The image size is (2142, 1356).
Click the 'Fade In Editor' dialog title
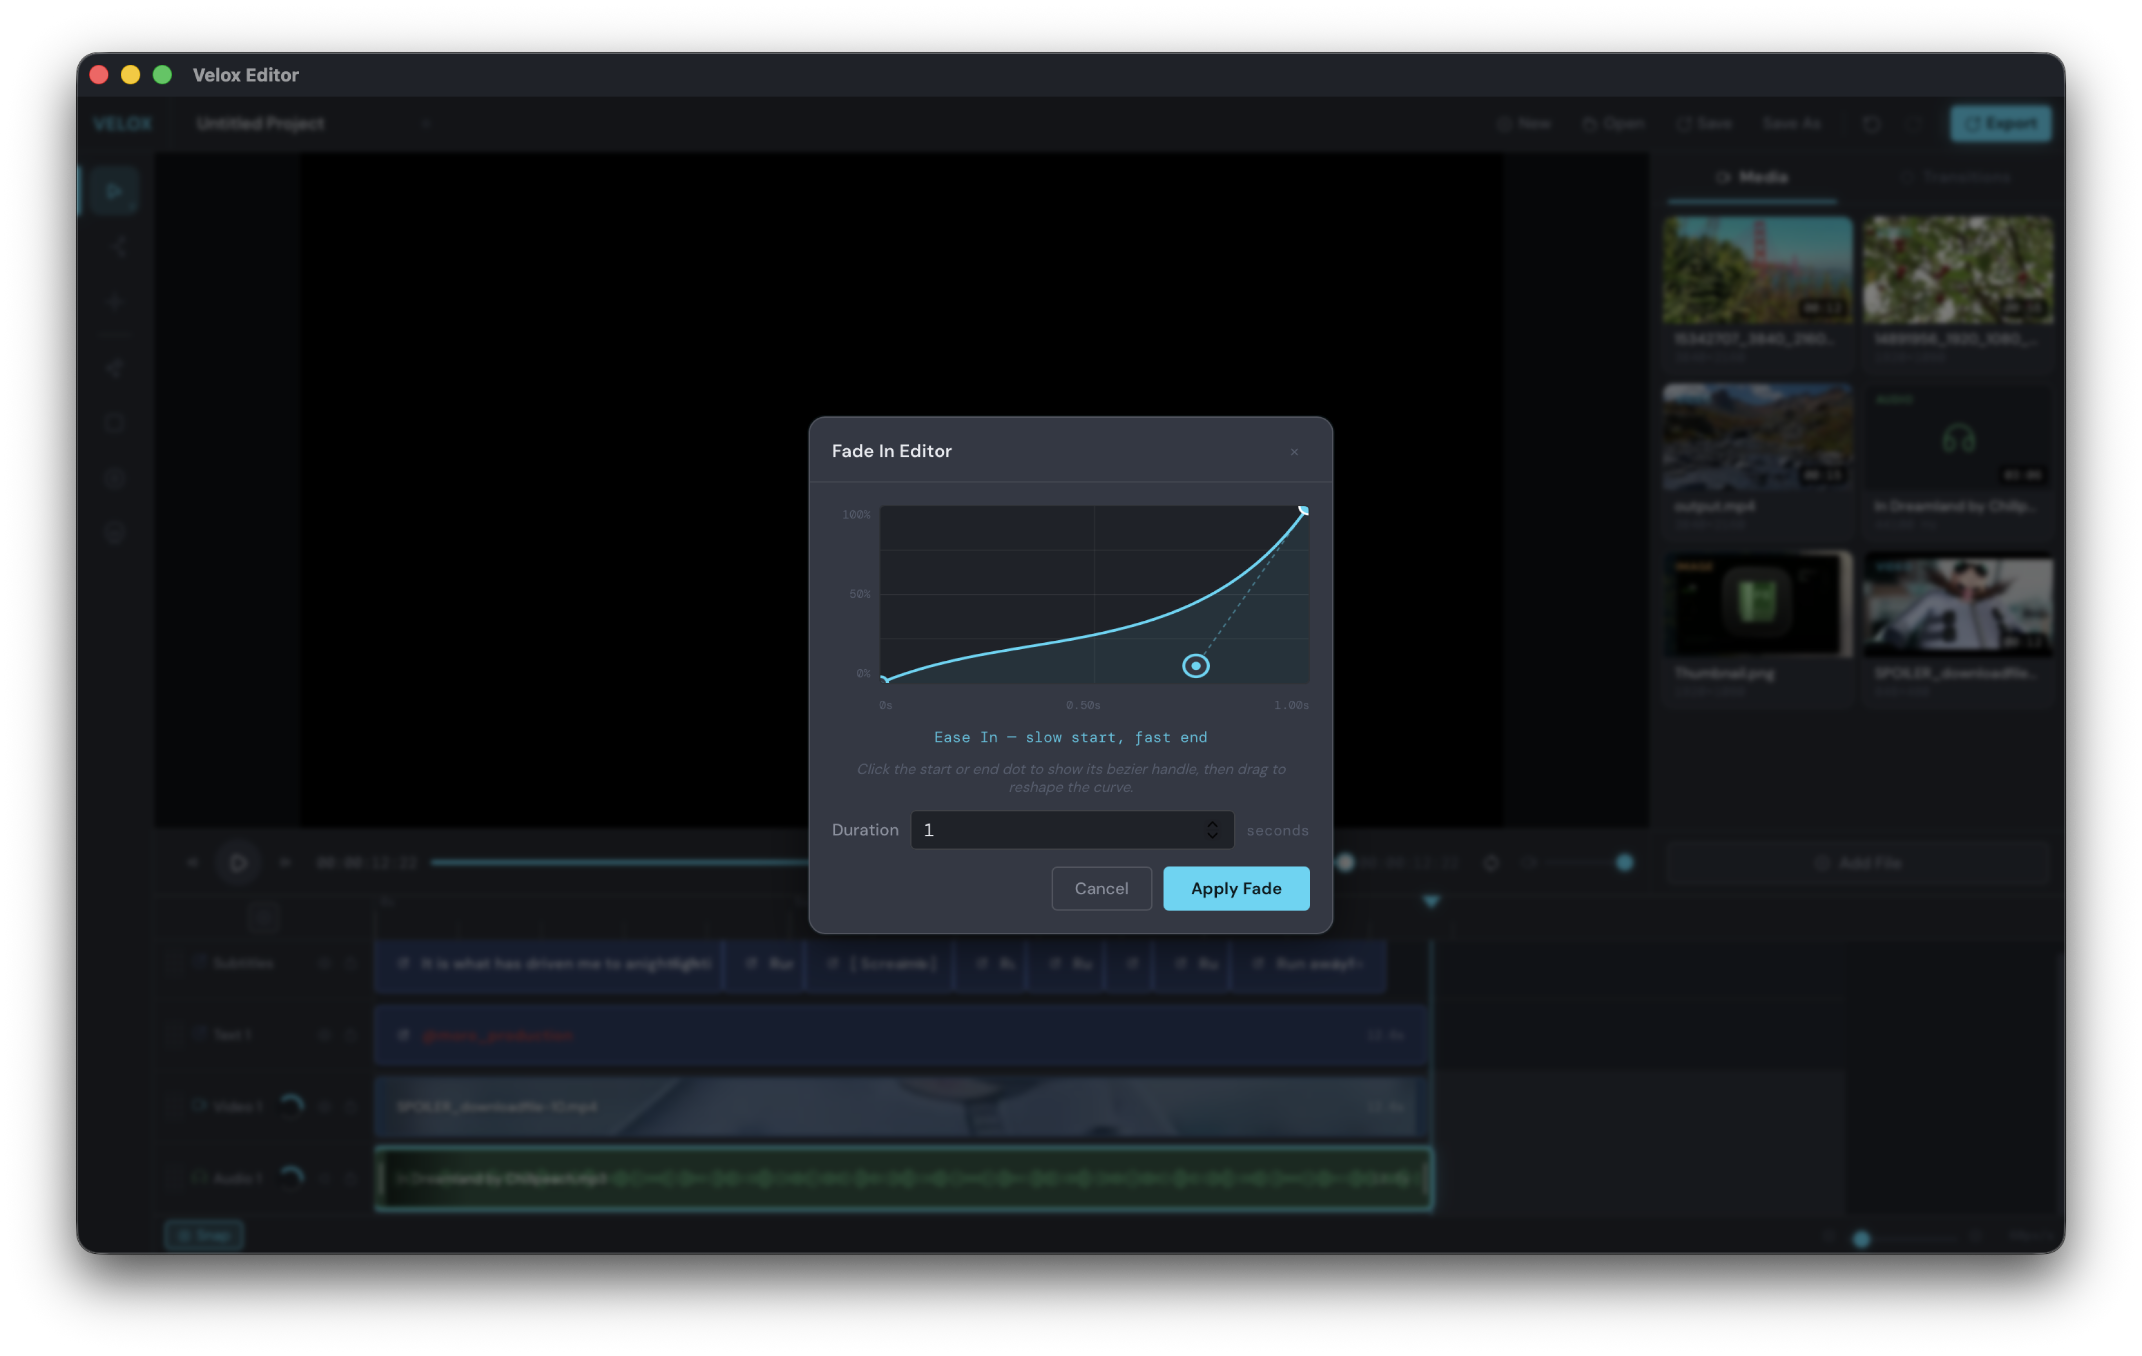click(x=891, y=451)
